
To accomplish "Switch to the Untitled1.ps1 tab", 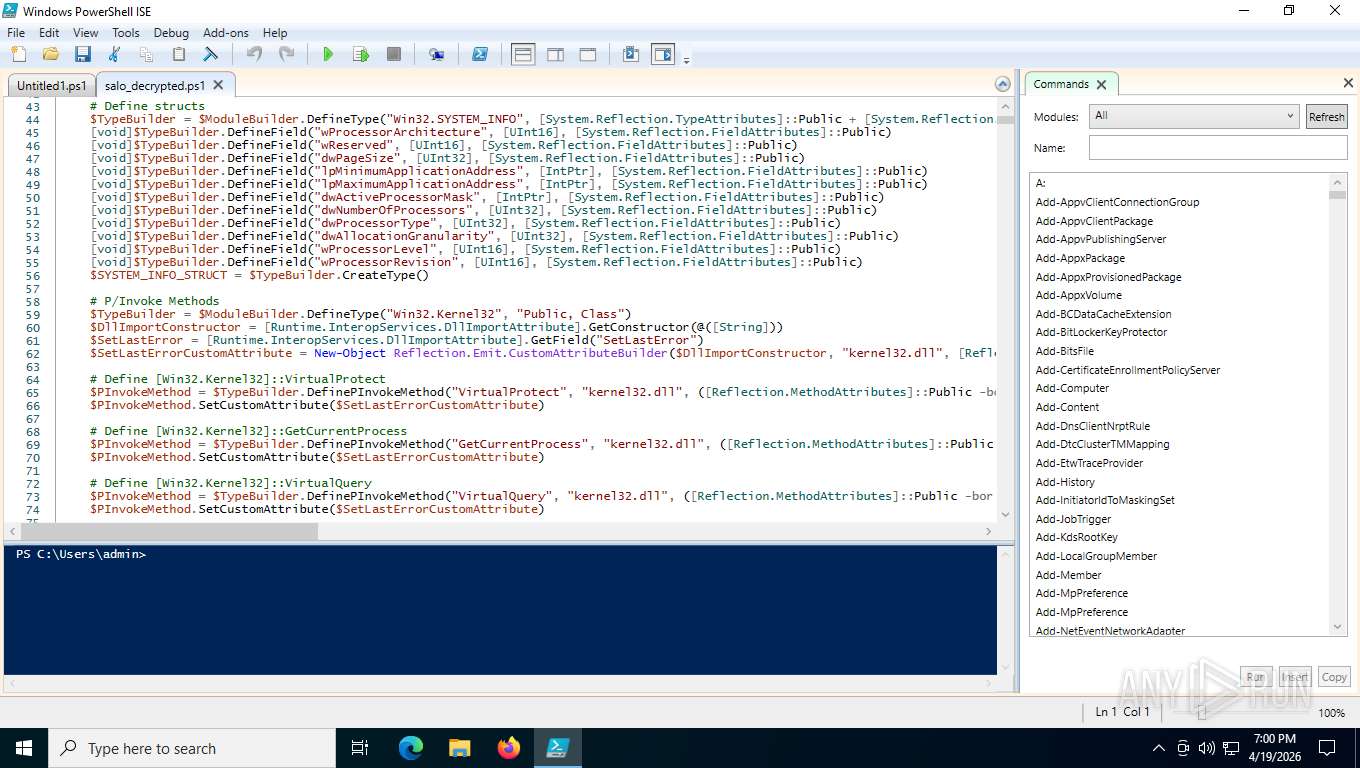I will point(52,86).
